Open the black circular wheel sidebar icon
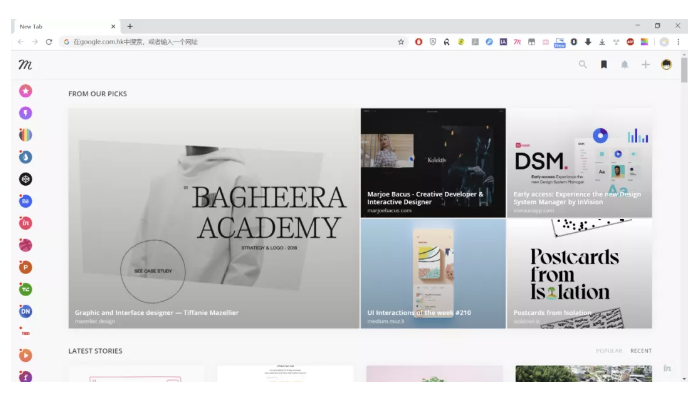The height and width of the screenshot is (396, 696). [25, 179]
